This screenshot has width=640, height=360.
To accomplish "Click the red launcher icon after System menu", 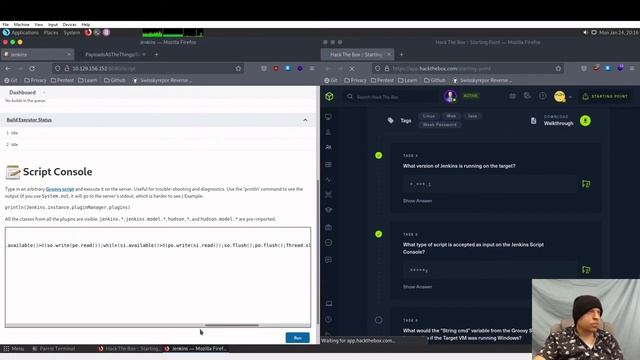I will 88,32.
